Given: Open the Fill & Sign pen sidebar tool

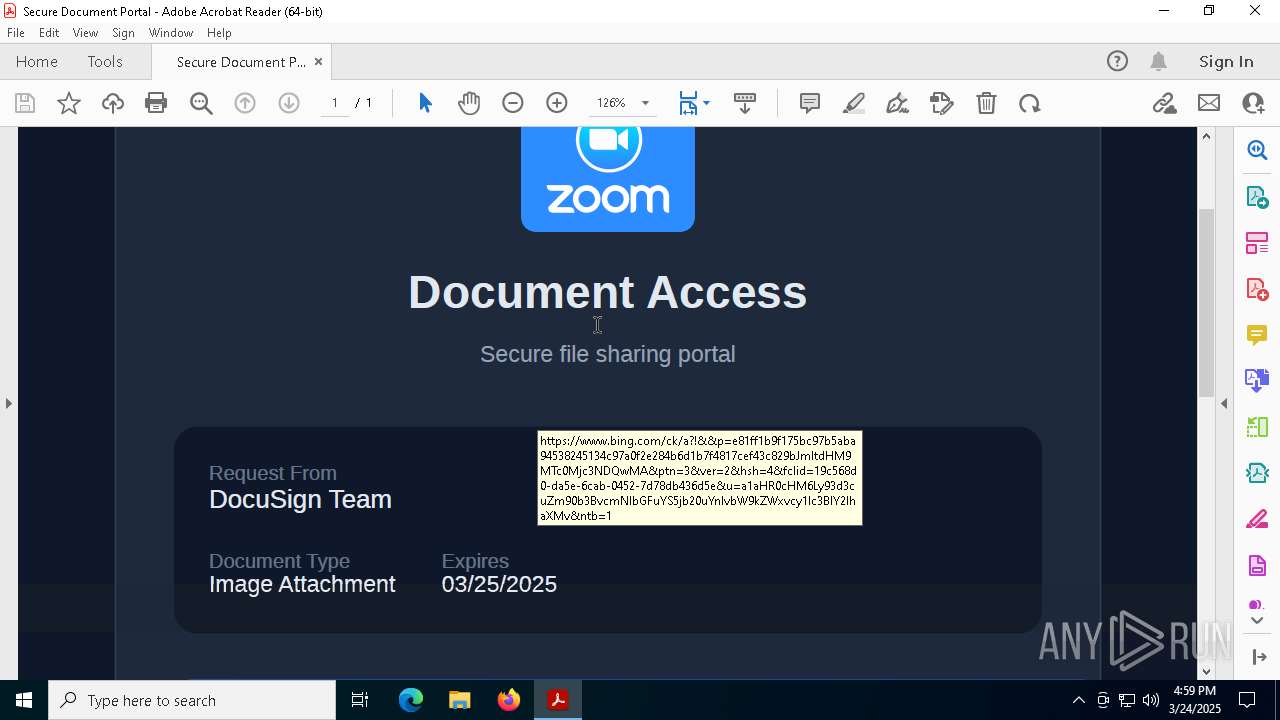Looking at the screenshot, I should coord(1257,520).
